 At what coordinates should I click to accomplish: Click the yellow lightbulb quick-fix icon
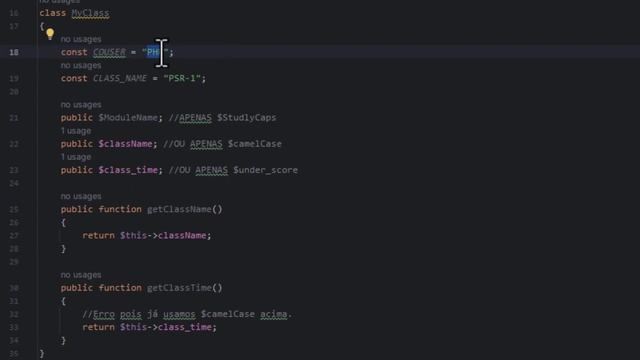click(x=50, y=33)
